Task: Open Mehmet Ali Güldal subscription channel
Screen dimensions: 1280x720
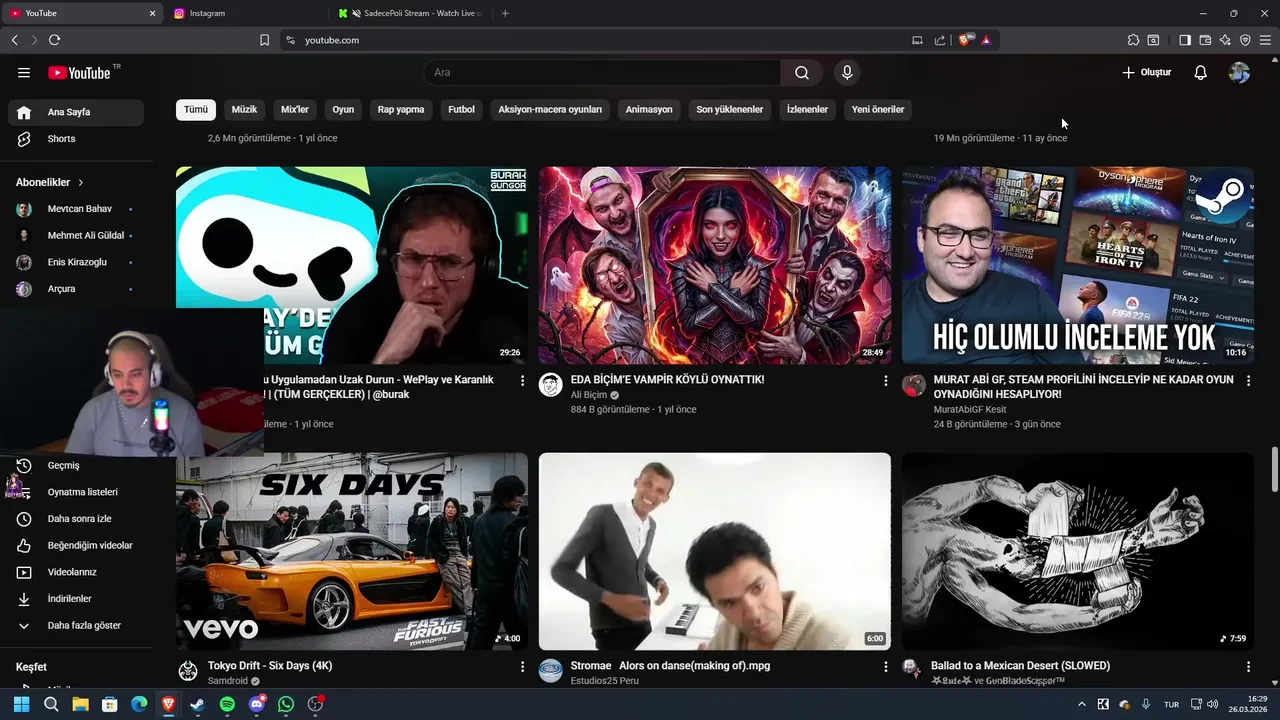Action: pyautogui.click(x=76, y=235)
